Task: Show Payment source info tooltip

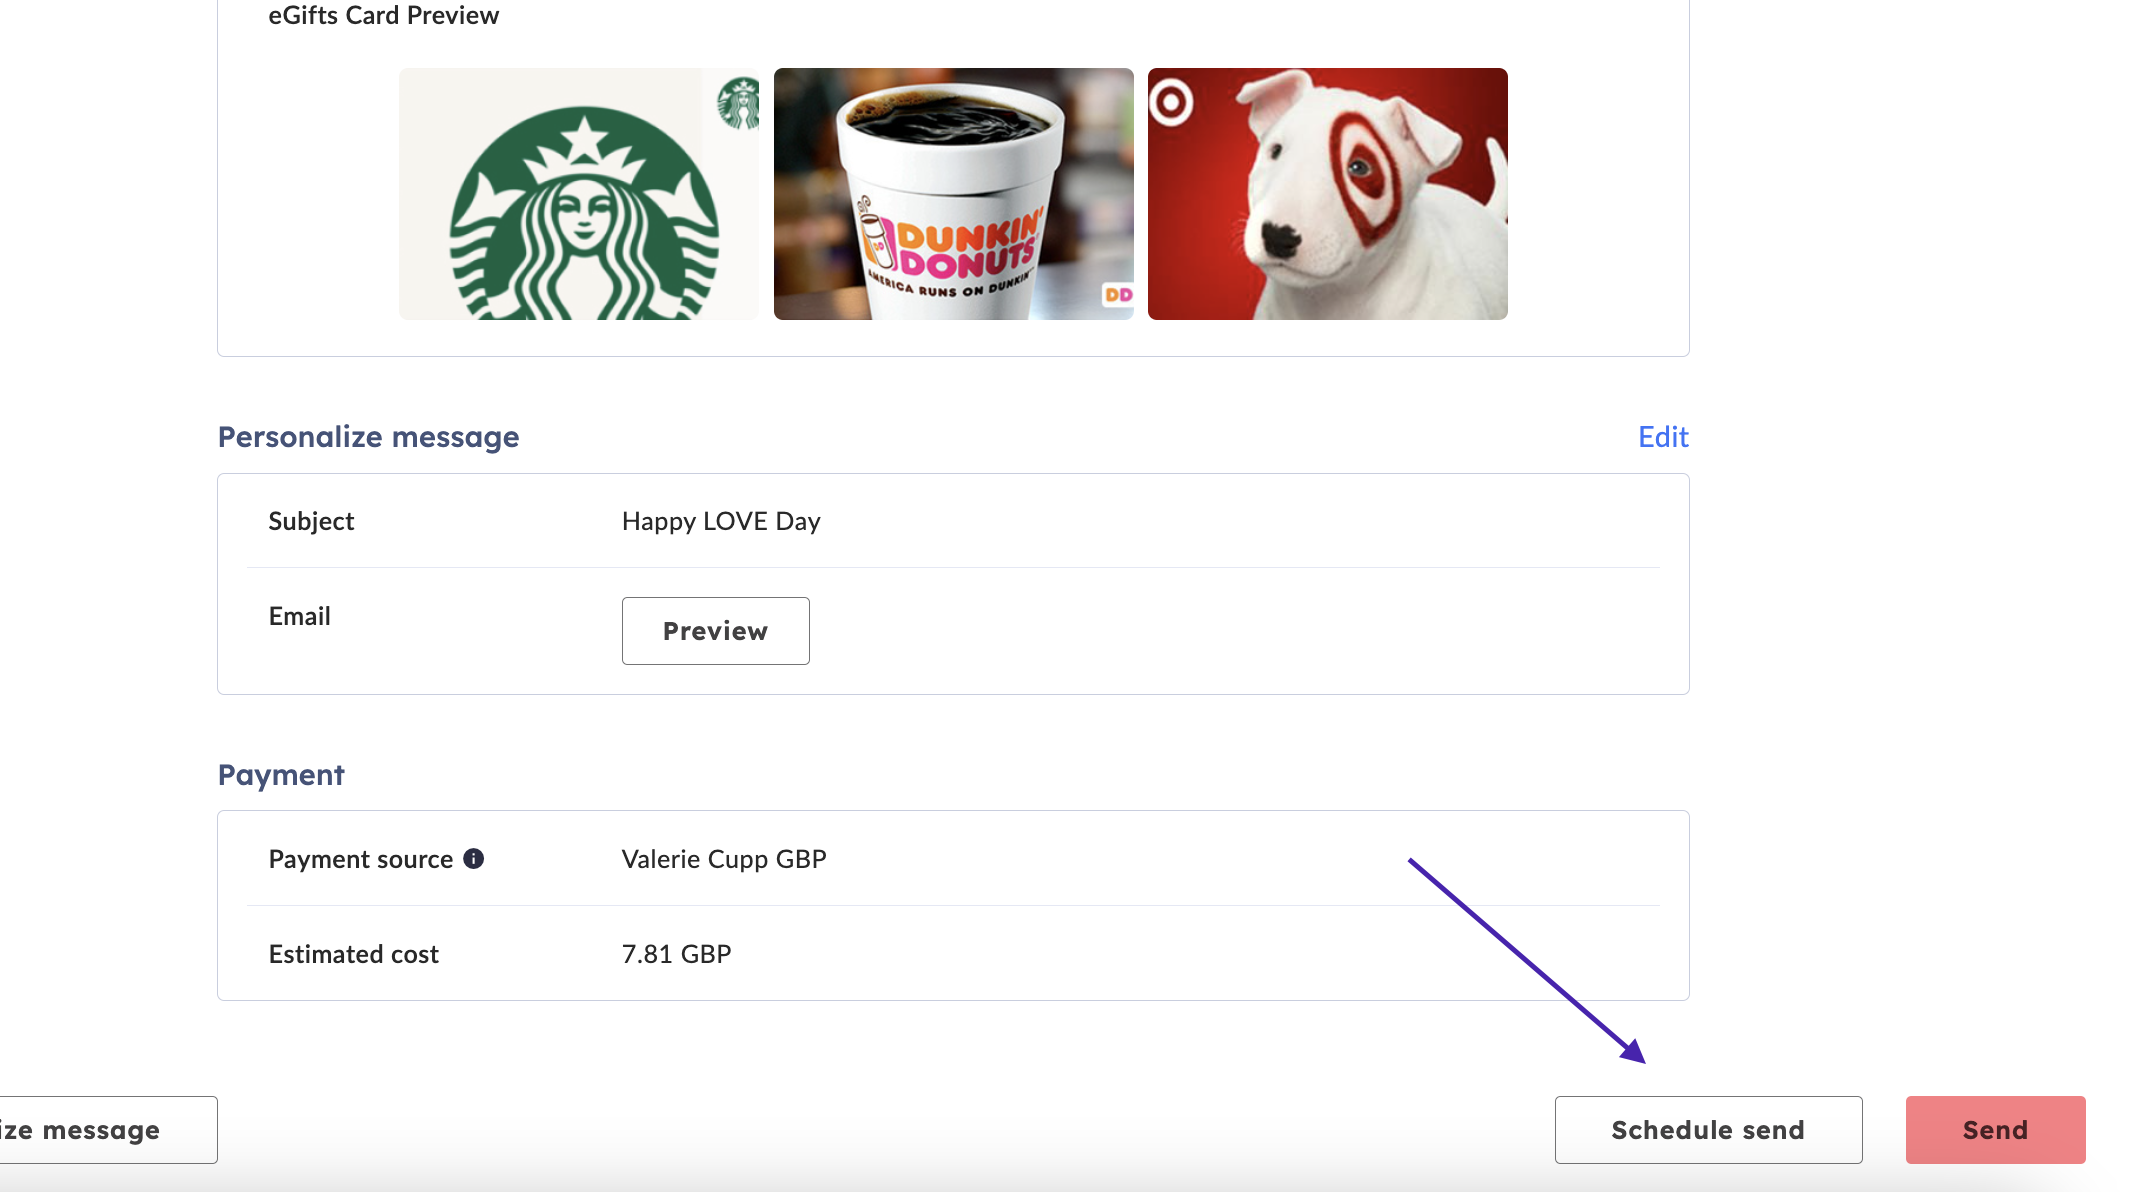Action: (x=474, y=859)
